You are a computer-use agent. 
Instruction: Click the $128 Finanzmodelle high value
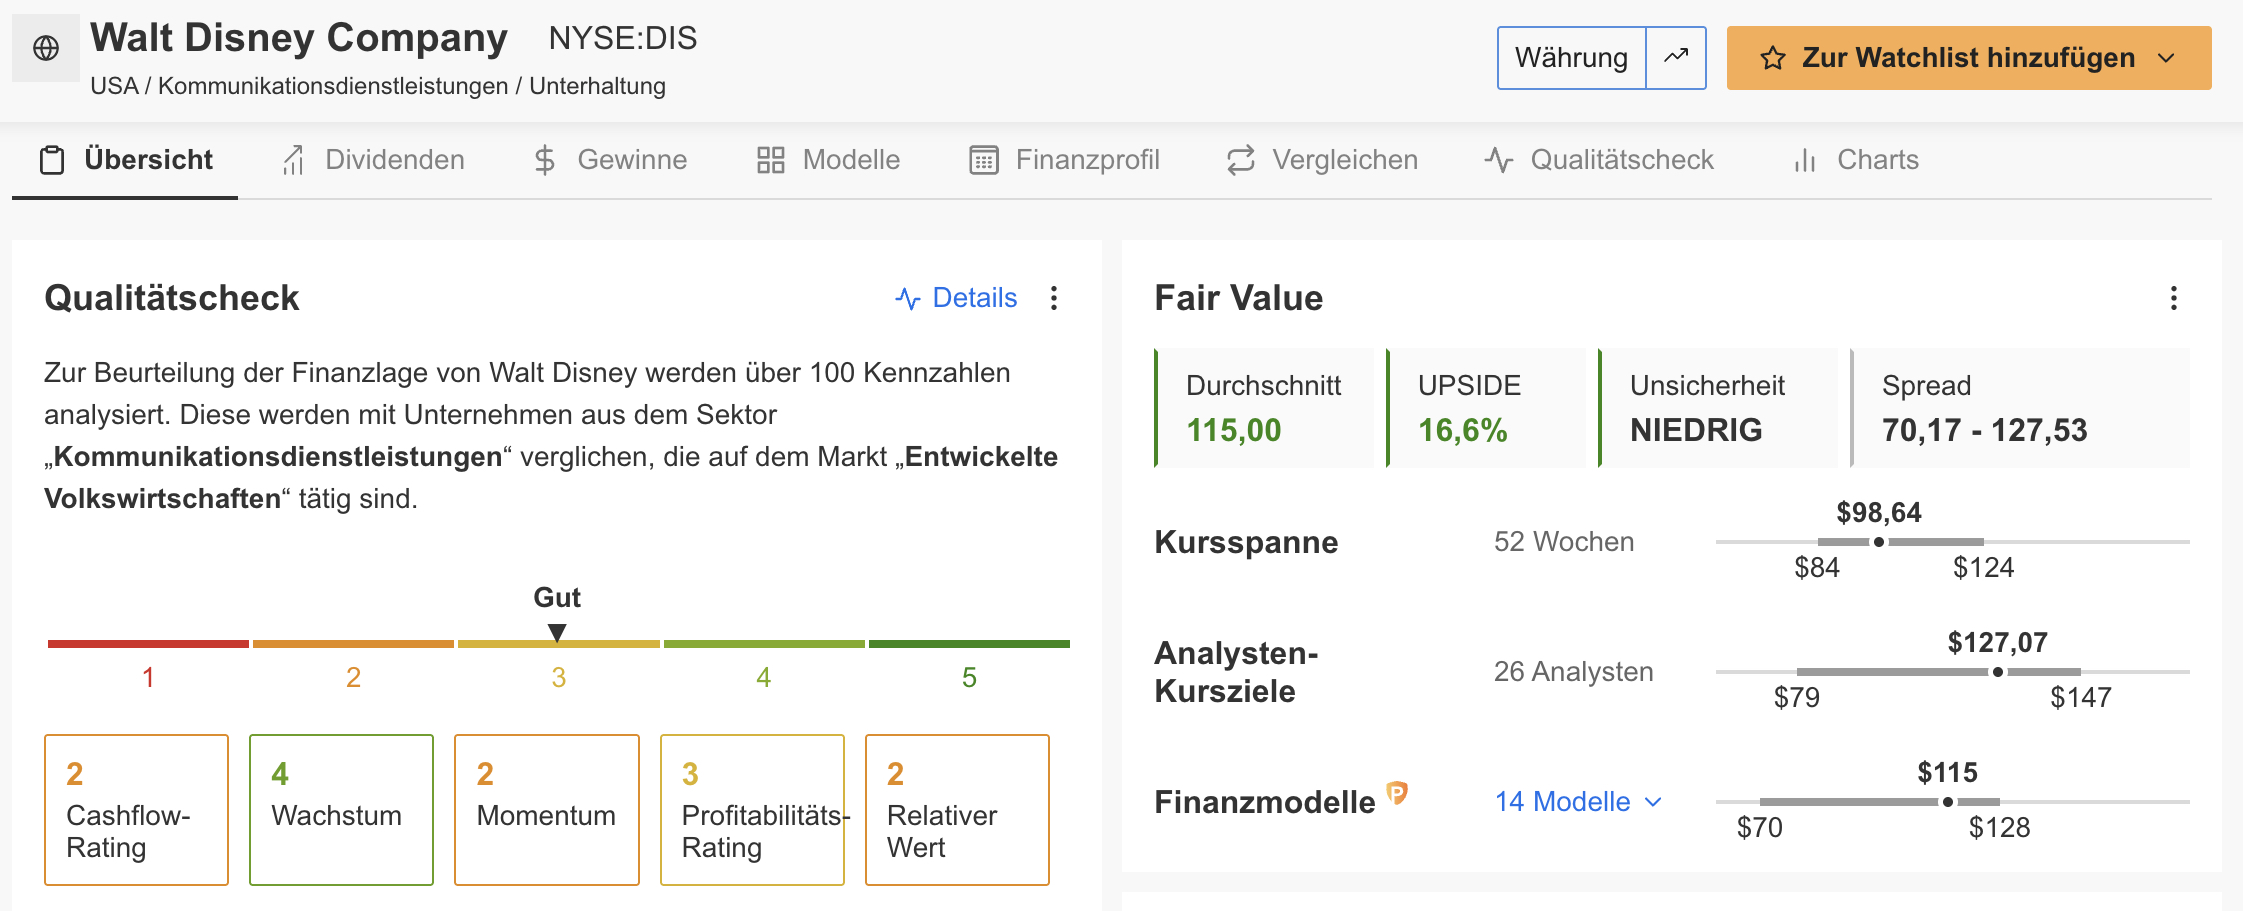[x=1999, y=828]
